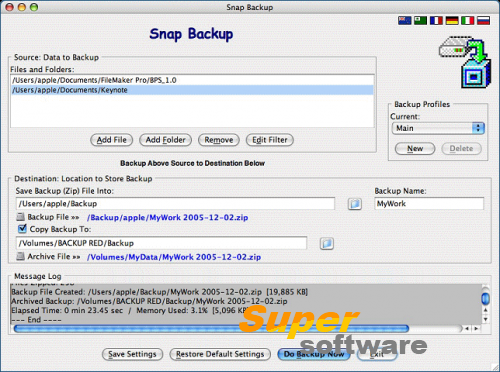This screenshot has width=500, height=372.
Task: Click the disk icon beside Backup File
Action: click(x=20, y=217)
